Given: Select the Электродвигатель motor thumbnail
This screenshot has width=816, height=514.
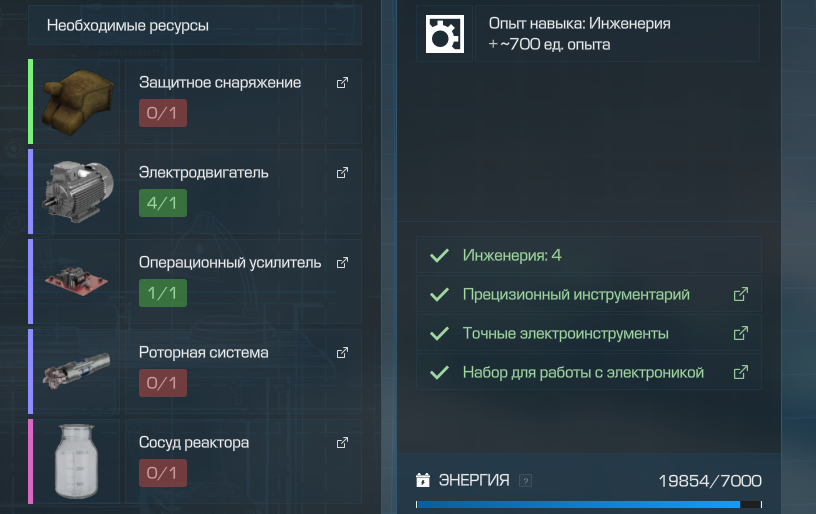Looking at the screenshot, I should (x=78, y=191).
